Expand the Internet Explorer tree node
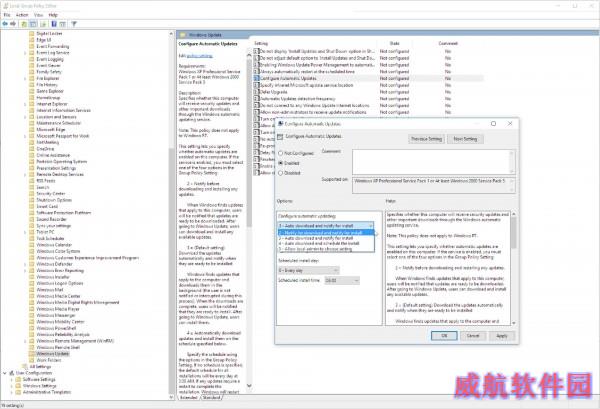600x409 pixels. click(25, 104)
